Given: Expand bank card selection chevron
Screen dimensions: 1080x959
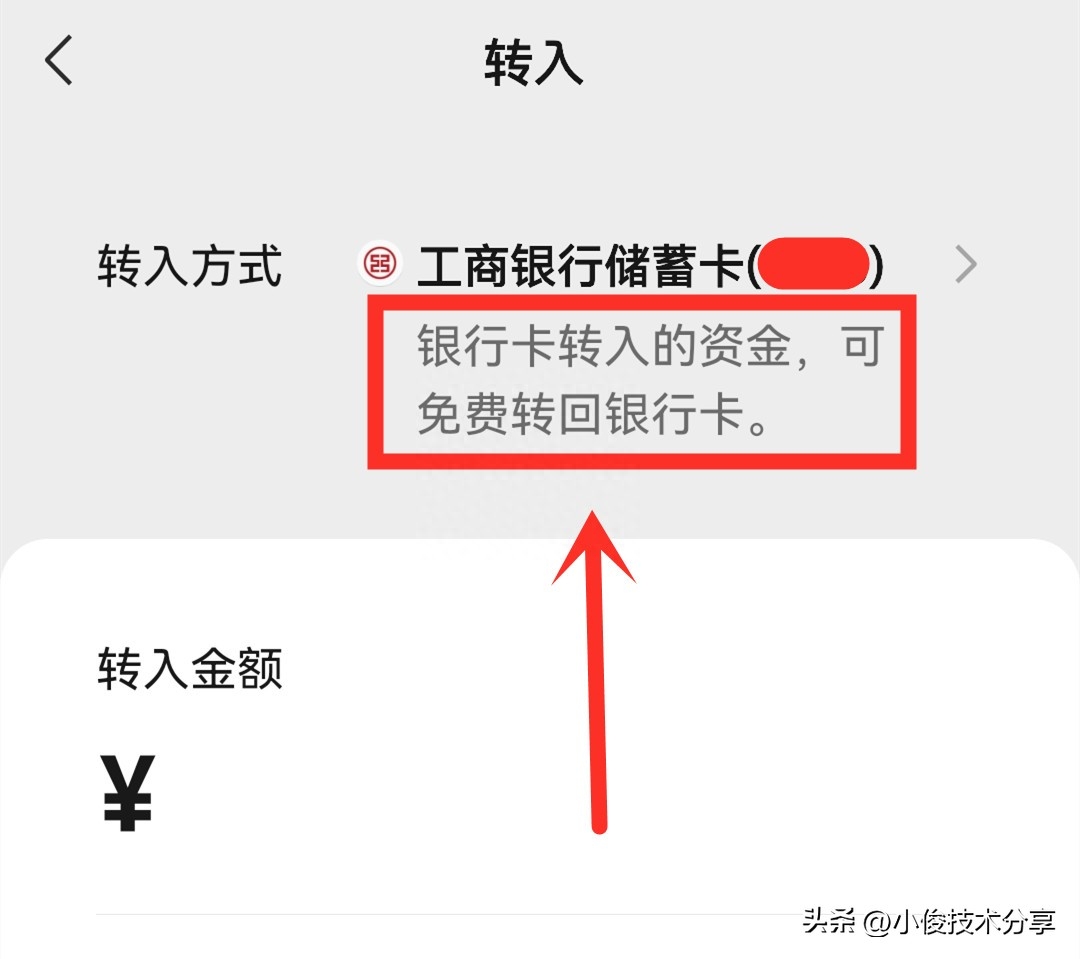Looking at the screenshot, I should click(x=966, y=265).
